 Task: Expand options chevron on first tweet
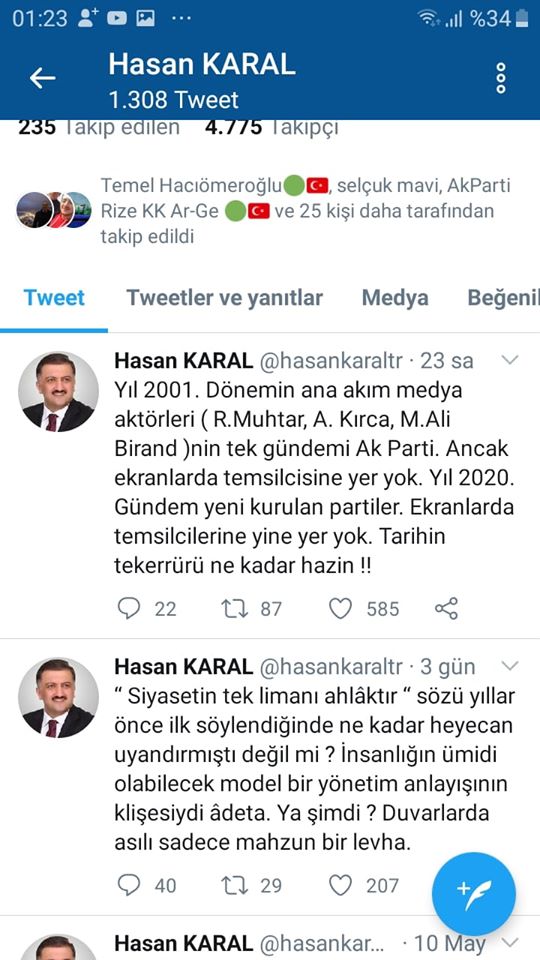click(510, 360)
